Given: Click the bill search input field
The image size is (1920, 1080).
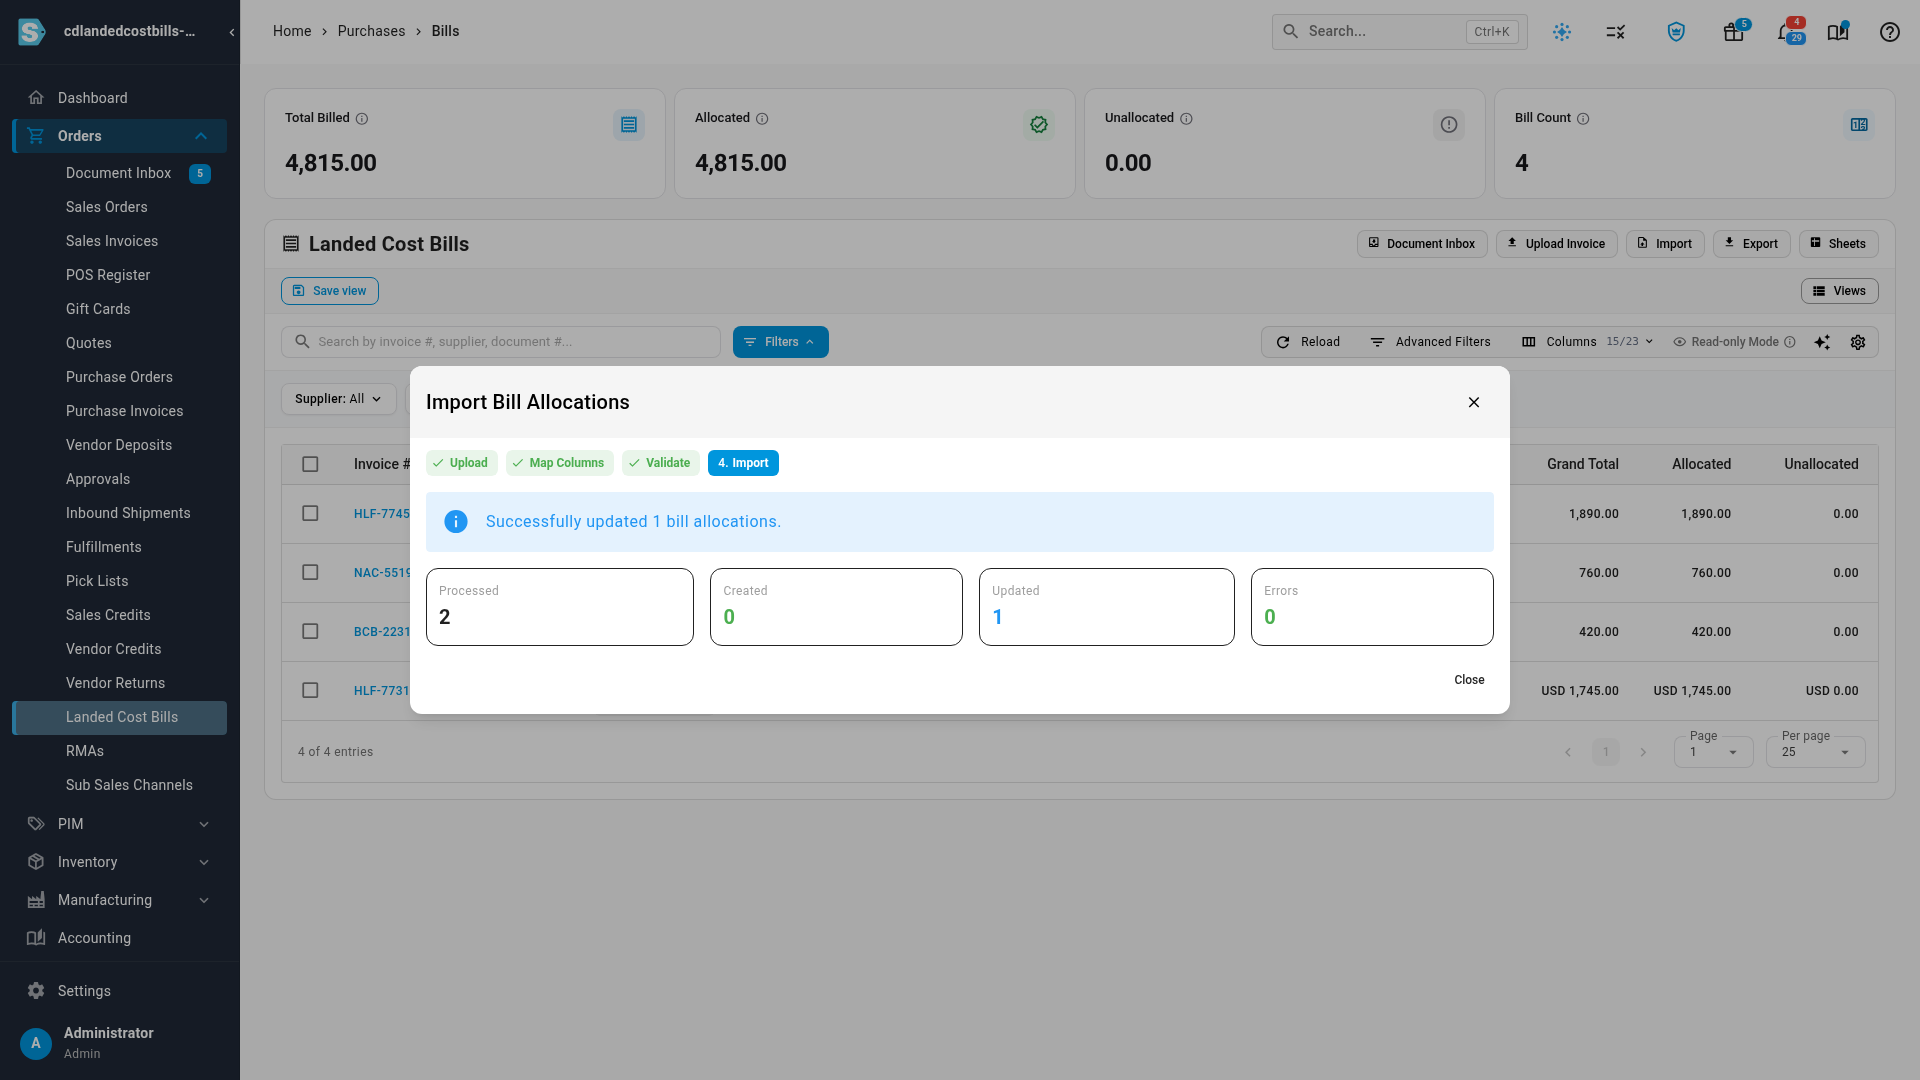Looking at the screenshot, I should 500,342.
